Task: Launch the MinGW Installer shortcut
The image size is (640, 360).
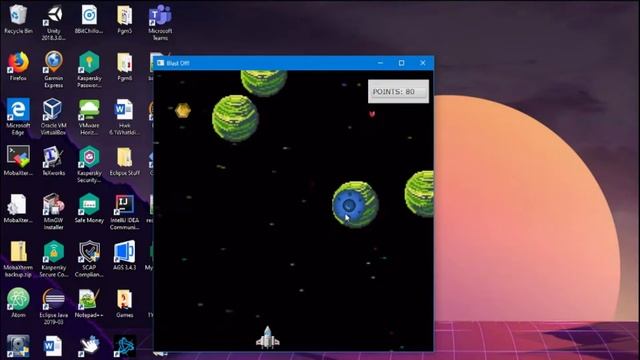Action: 53,211
